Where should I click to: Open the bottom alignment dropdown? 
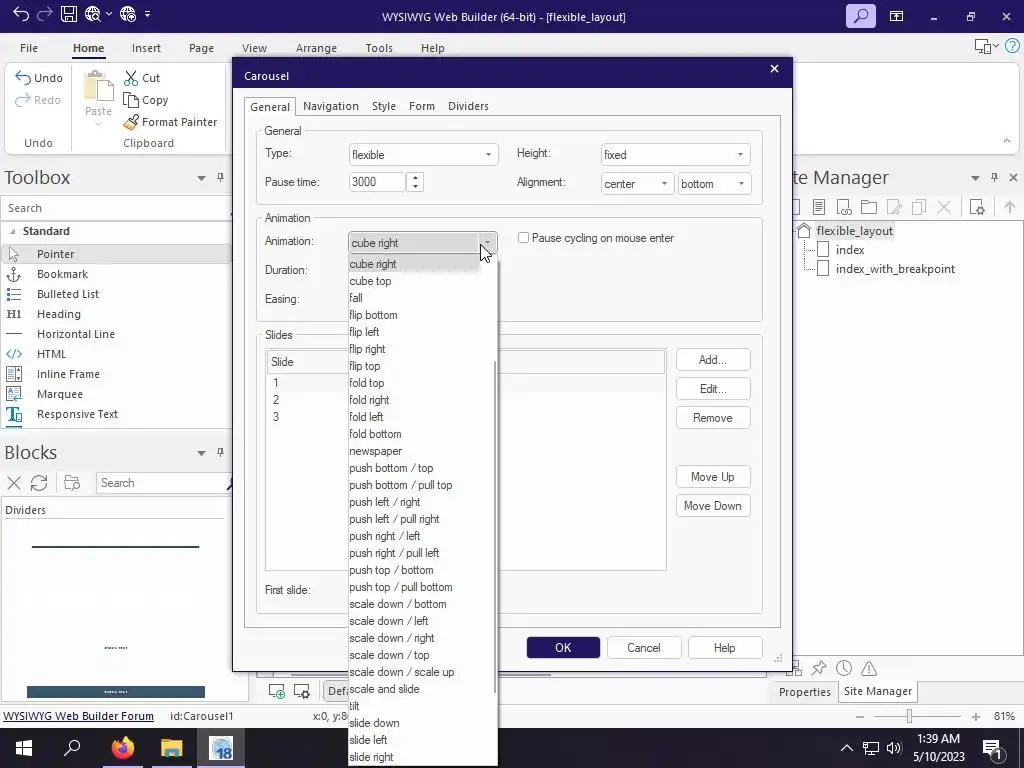[x=714, y=184]
